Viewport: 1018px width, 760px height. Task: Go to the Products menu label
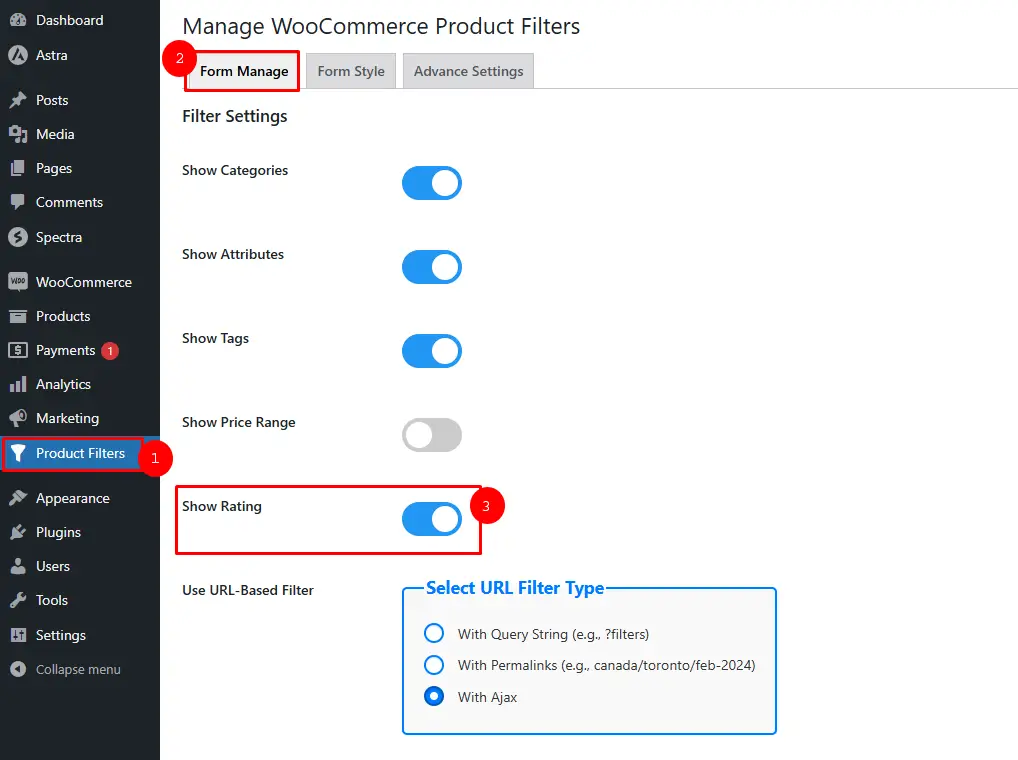[x=63, y=316]
